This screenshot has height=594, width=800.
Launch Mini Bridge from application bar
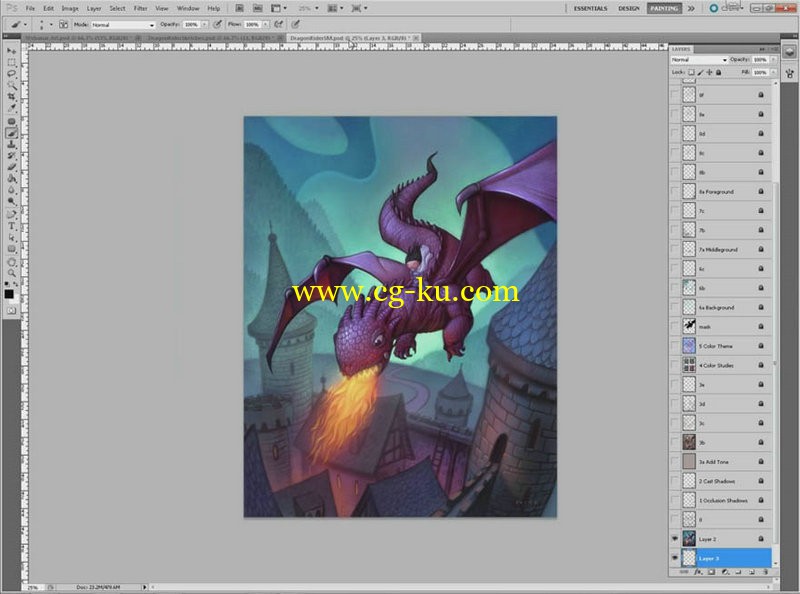258,8
